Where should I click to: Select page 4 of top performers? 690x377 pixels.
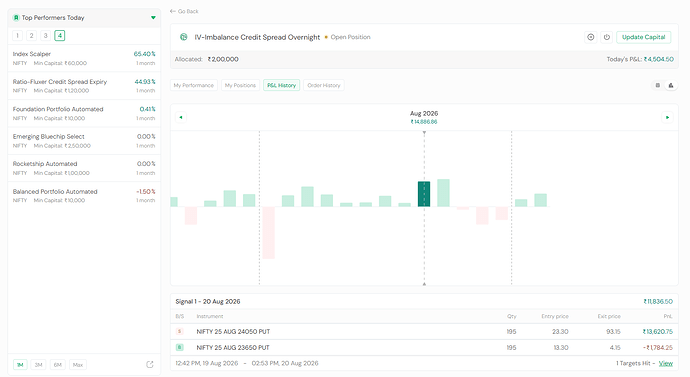(x=59, y=36)
